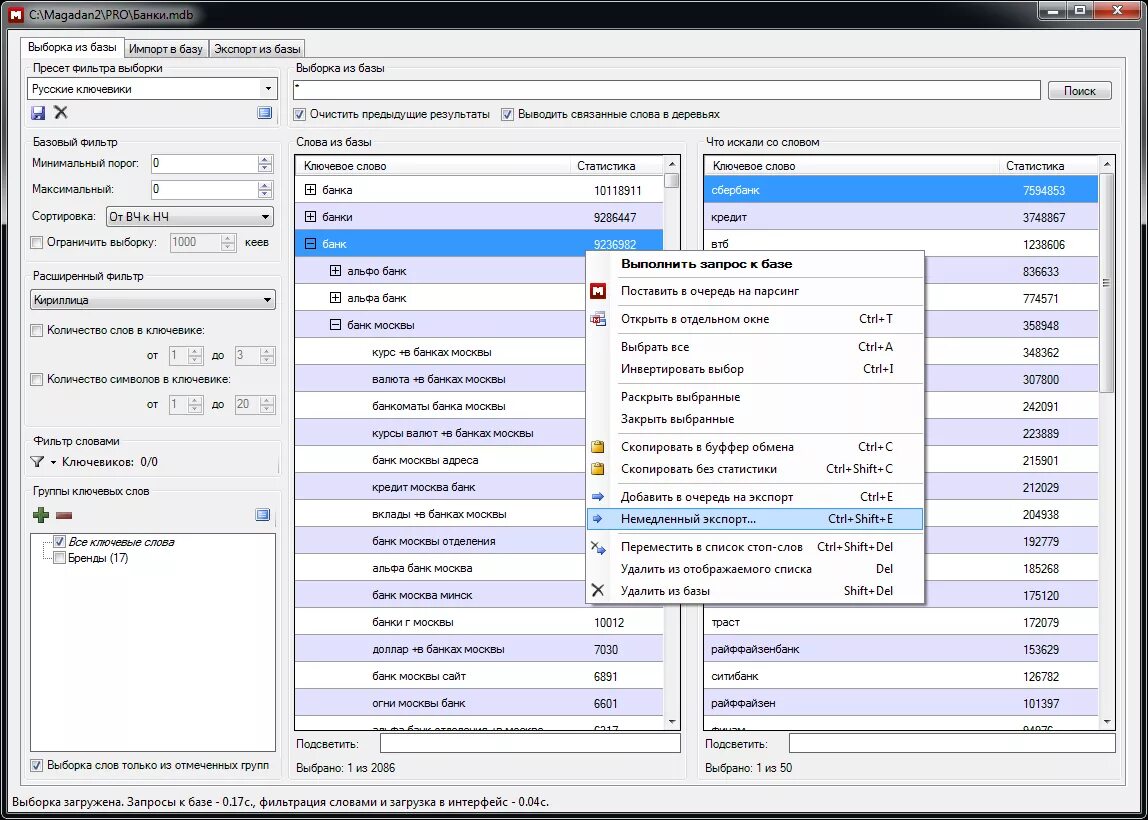Sort right list by 'Статистика' header
This screenshot has width=1148, height=820.
1048,166
